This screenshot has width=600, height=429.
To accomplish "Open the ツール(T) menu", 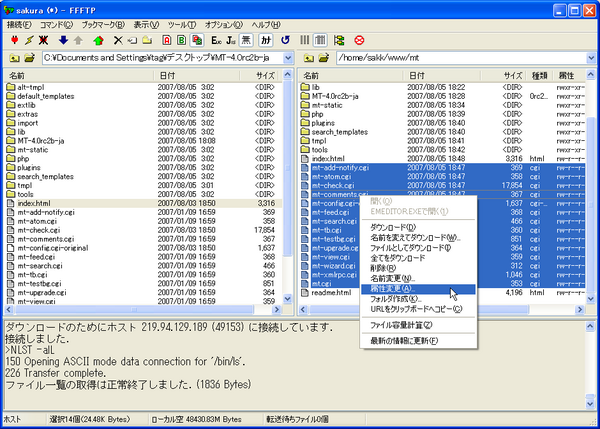I will click(x=182, y=25).
